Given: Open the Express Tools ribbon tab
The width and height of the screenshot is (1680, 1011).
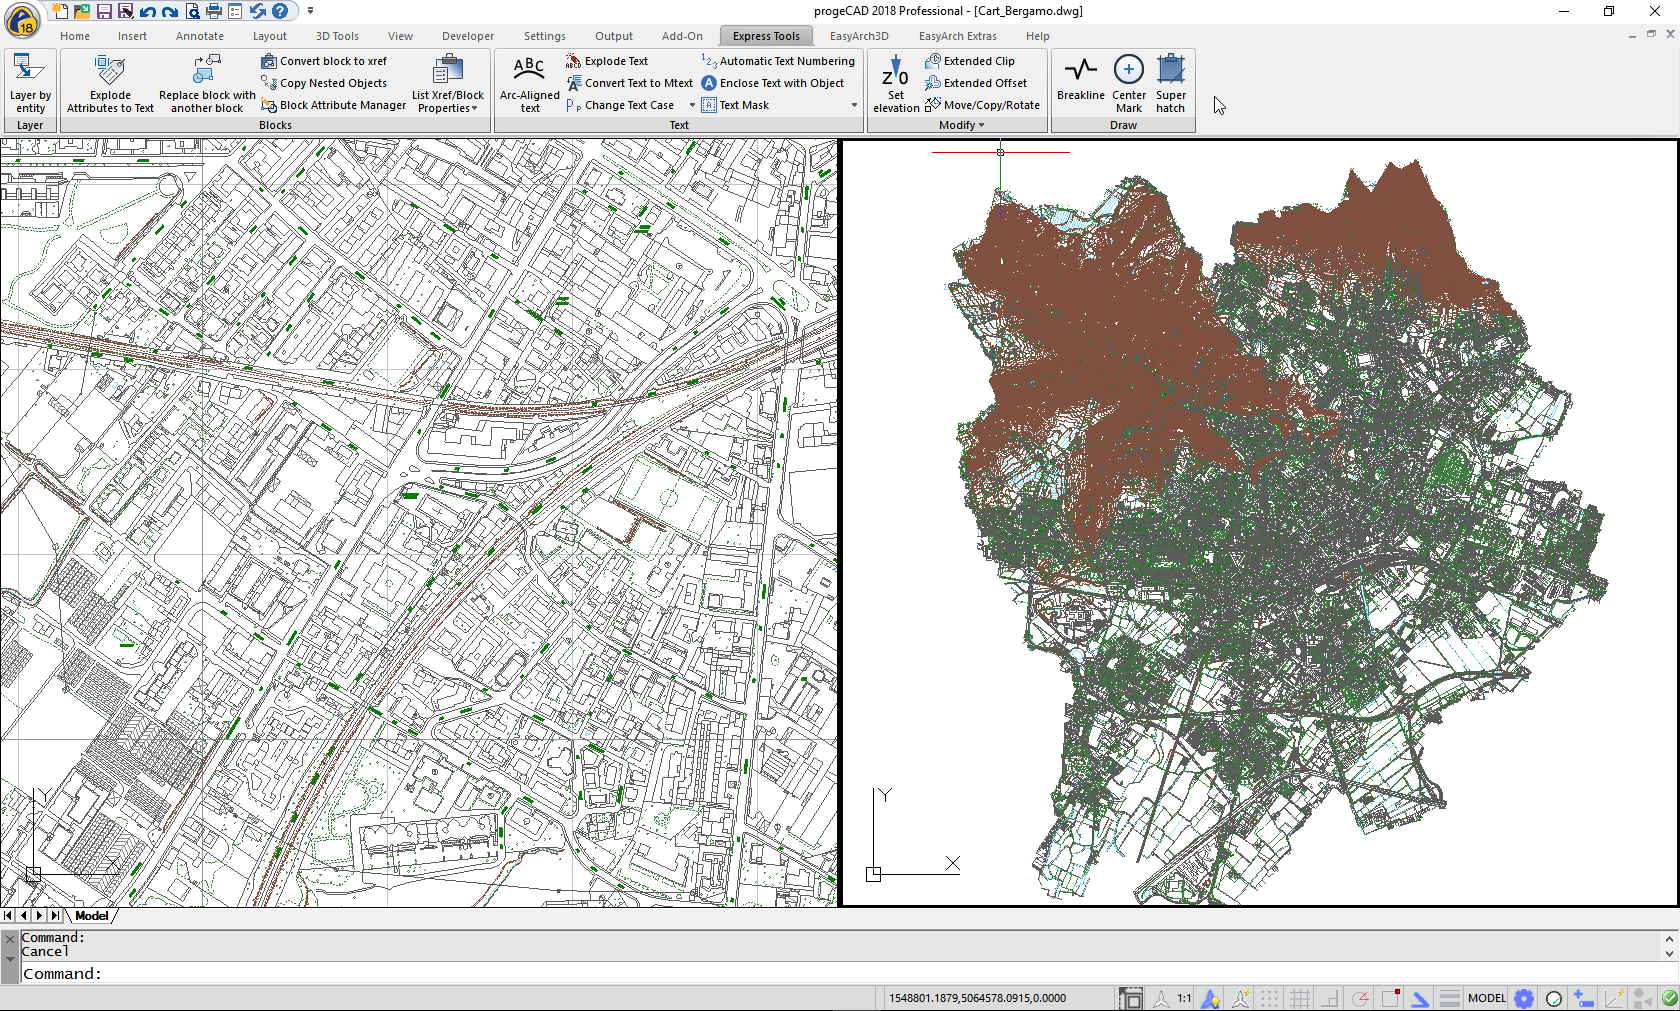Looking at the screenshot, I should pos(766,36).
